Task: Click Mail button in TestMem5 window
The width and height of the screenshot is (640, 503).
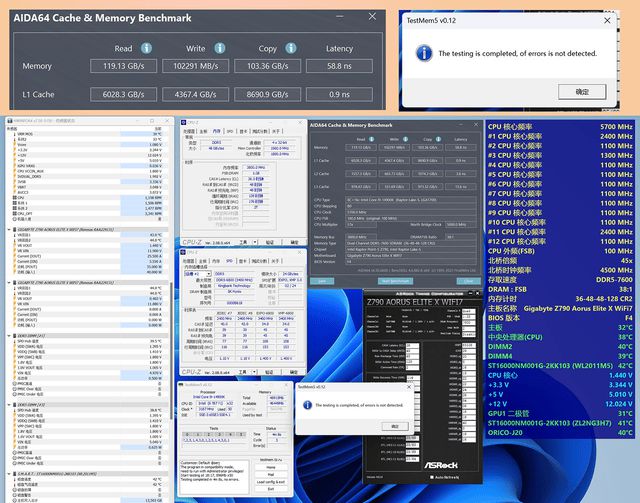Action: [x=271, y=474]
